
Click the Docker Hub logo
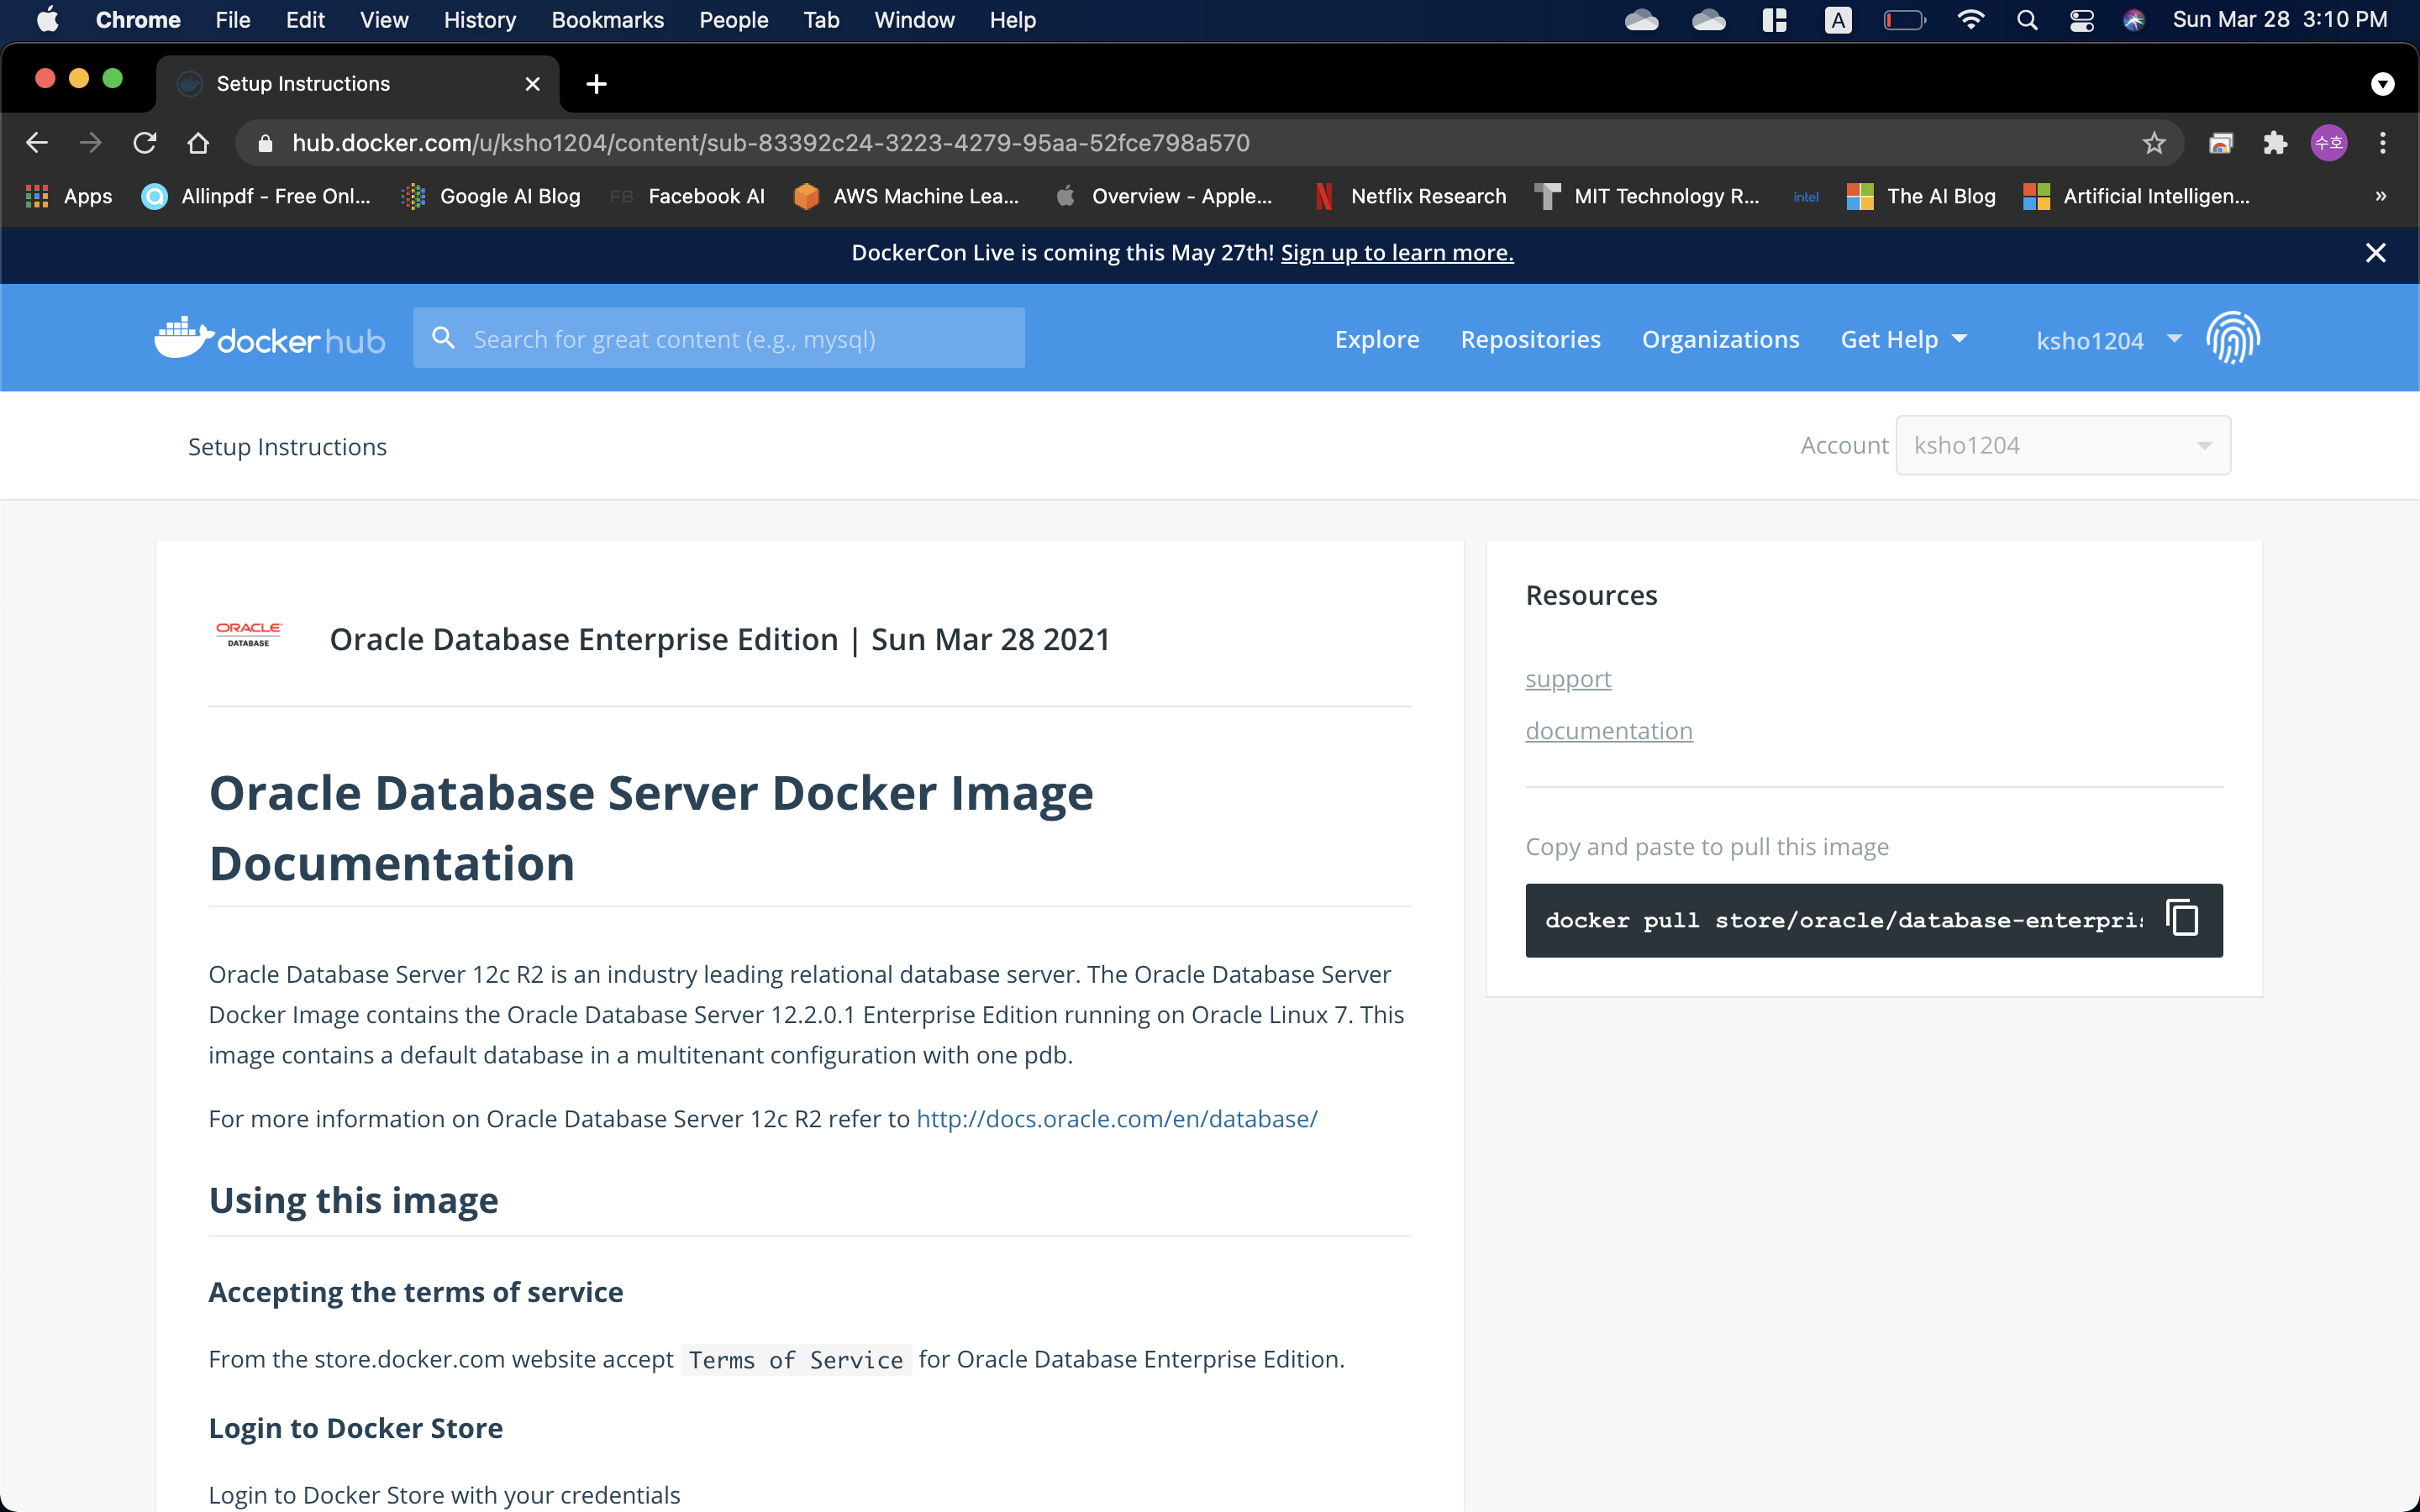(x=269, y=338)
